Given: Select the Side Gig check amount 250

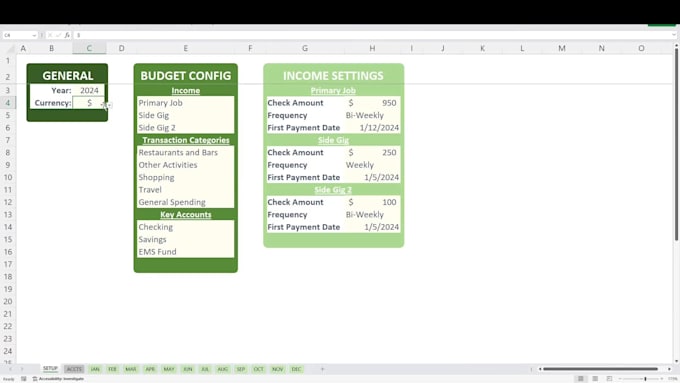Looking at the screenshot, I should [372, 152].
